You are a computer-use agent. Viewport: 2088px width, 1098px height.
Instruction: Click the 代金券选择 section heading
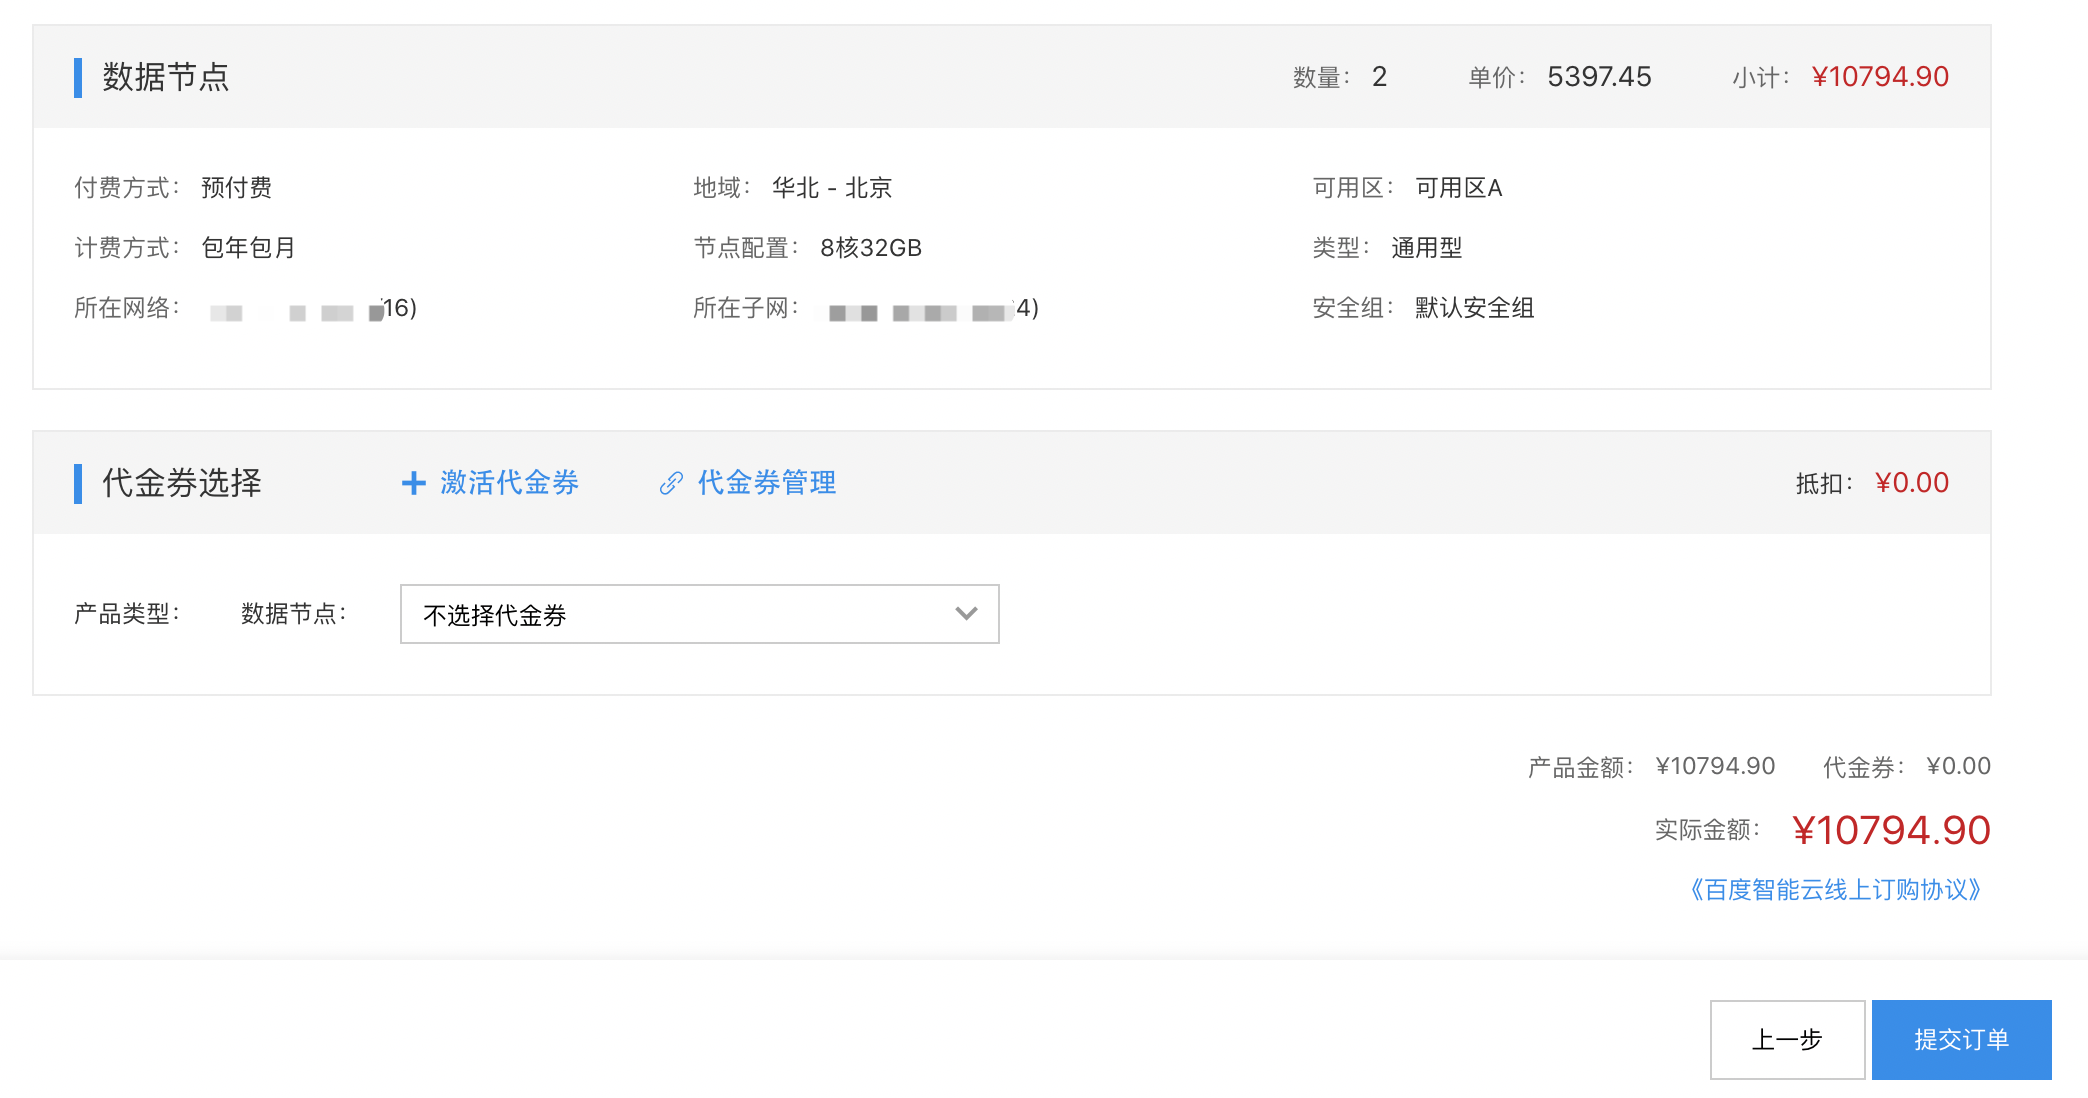pyautogui.click(x=182, y=483)
